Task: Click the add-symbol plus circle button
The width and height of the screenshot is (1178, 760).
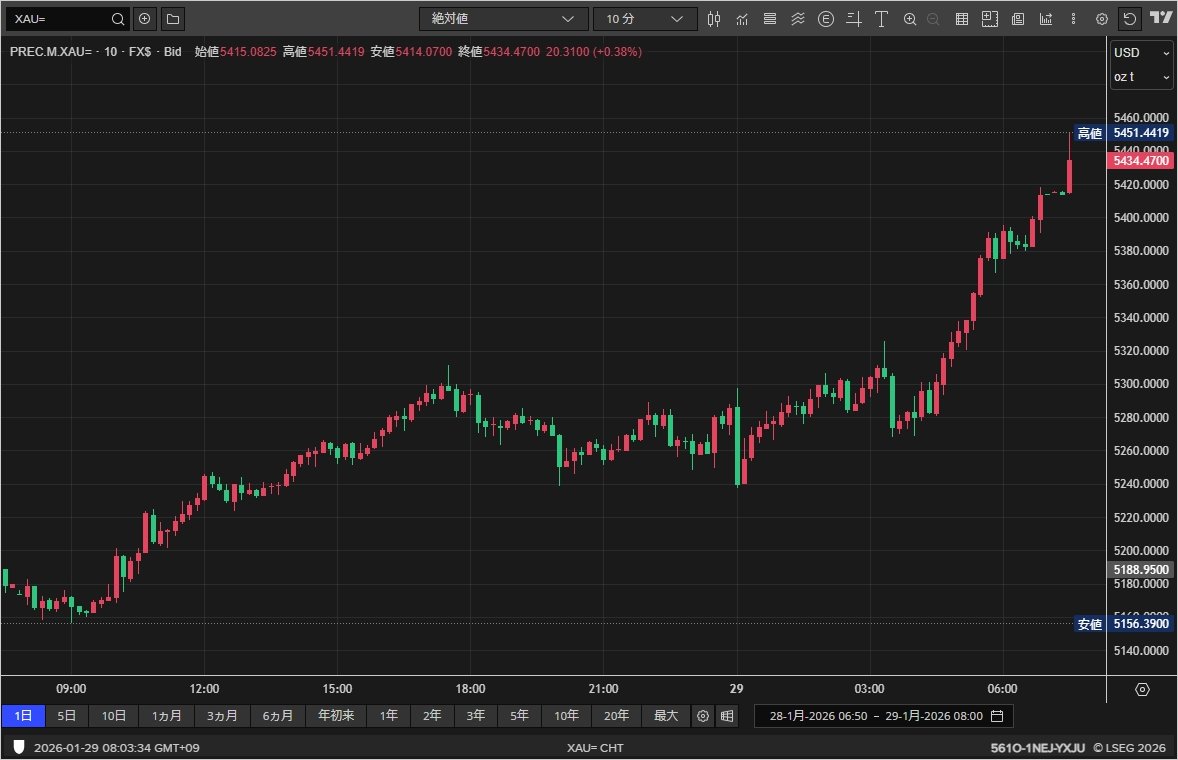Action: (x=145, y=19)
